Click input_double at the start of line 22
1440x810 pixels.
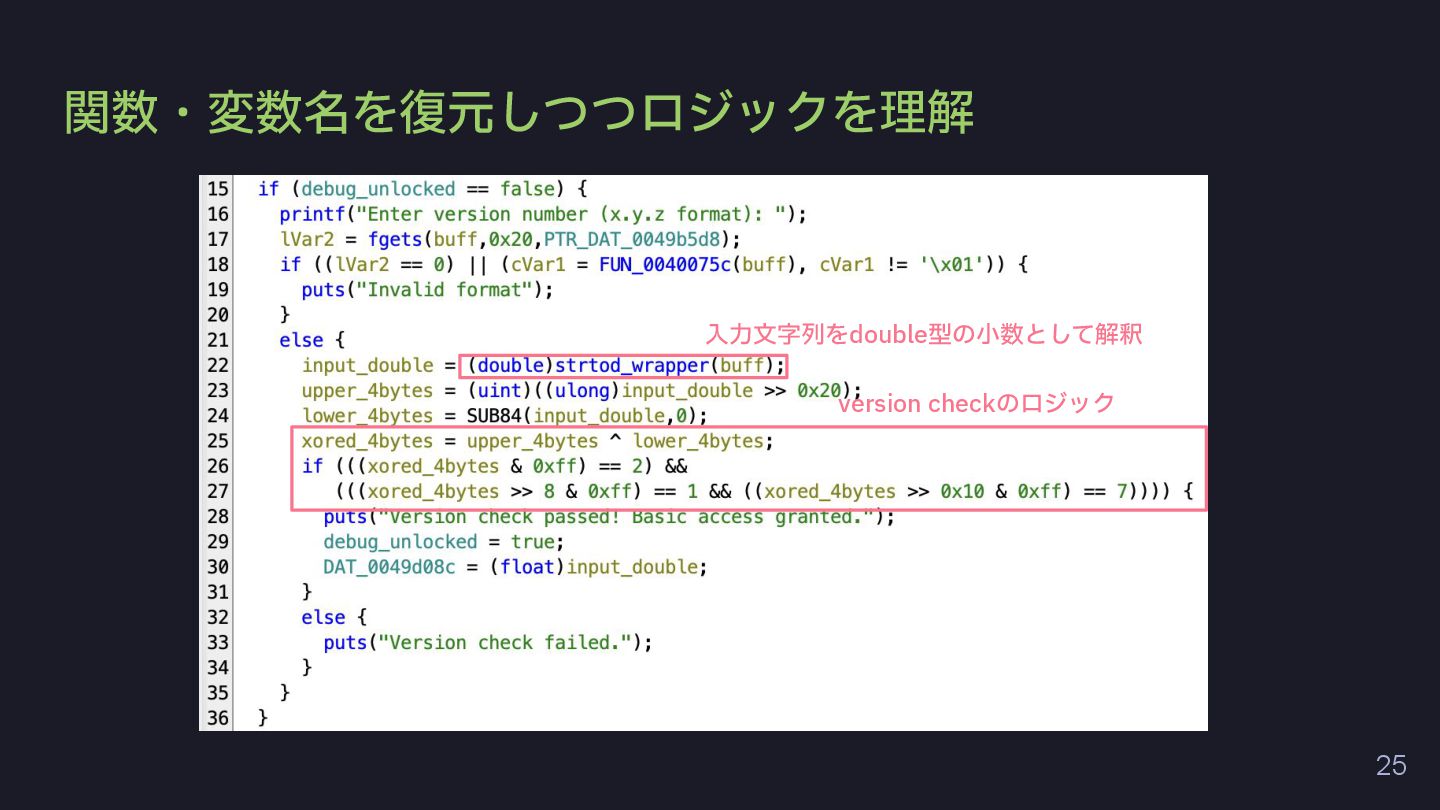point(367,365)
